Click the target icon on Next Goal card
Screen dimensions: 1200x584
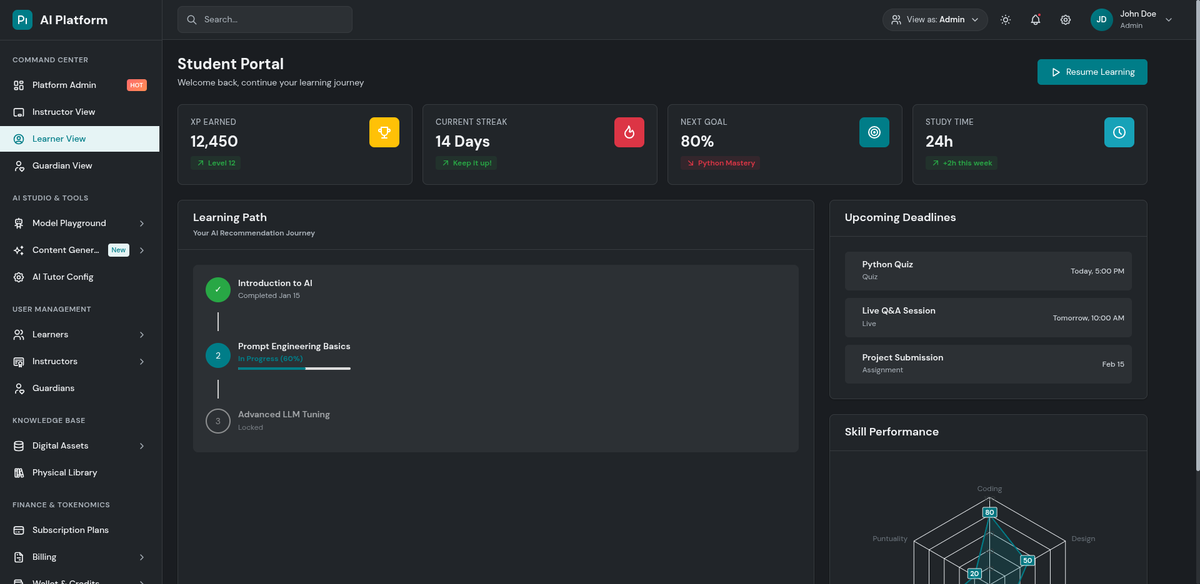874,131
